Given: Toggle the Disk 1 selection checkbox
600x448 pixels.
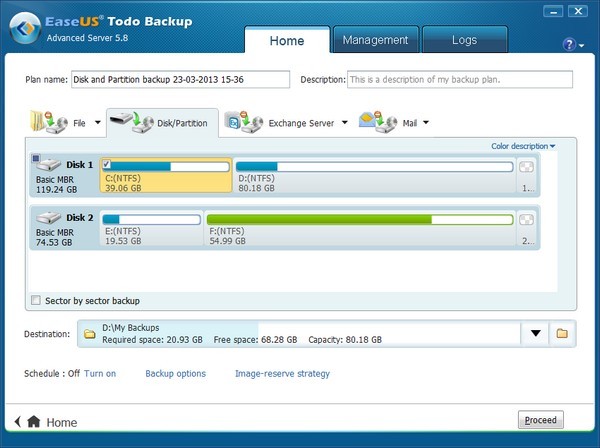Looking at the screenshot, I should pyautogui.click(x=37, y=159).
